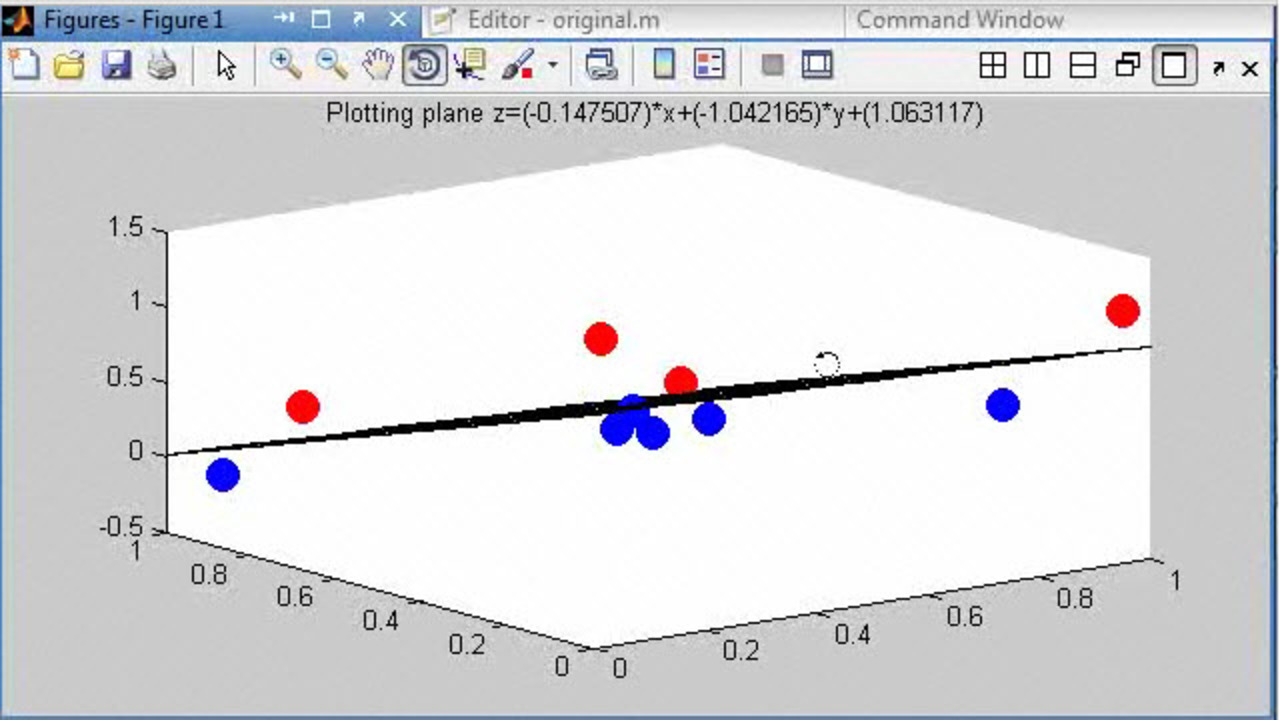This screenshot has height=720, width=1280.
Task: Select the Pan hand tool
Action: pos(378,66)
